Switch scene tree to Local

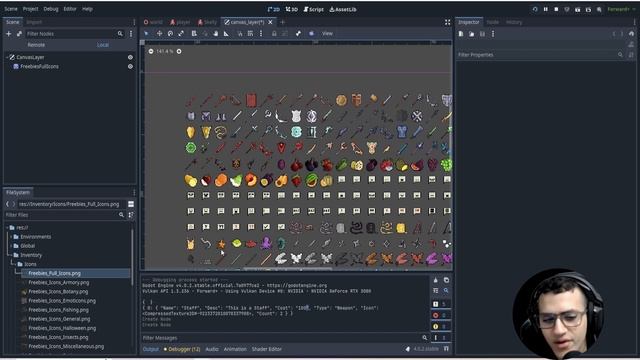point(103,45)
